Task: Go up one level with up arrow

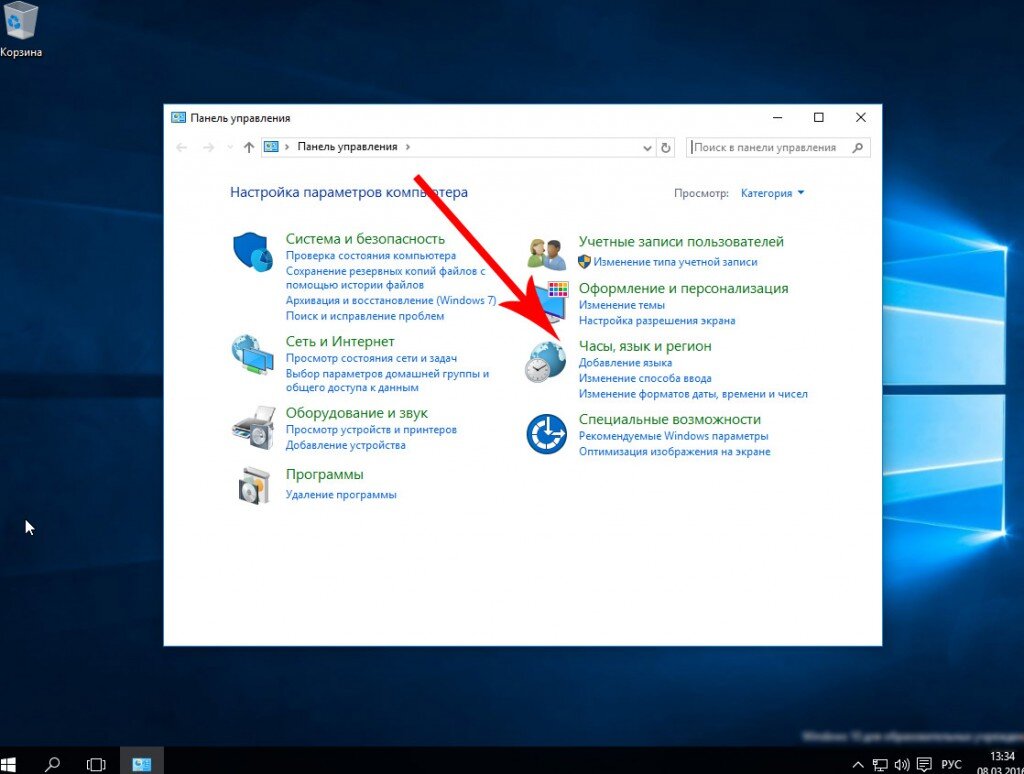Action: [249, 148]
